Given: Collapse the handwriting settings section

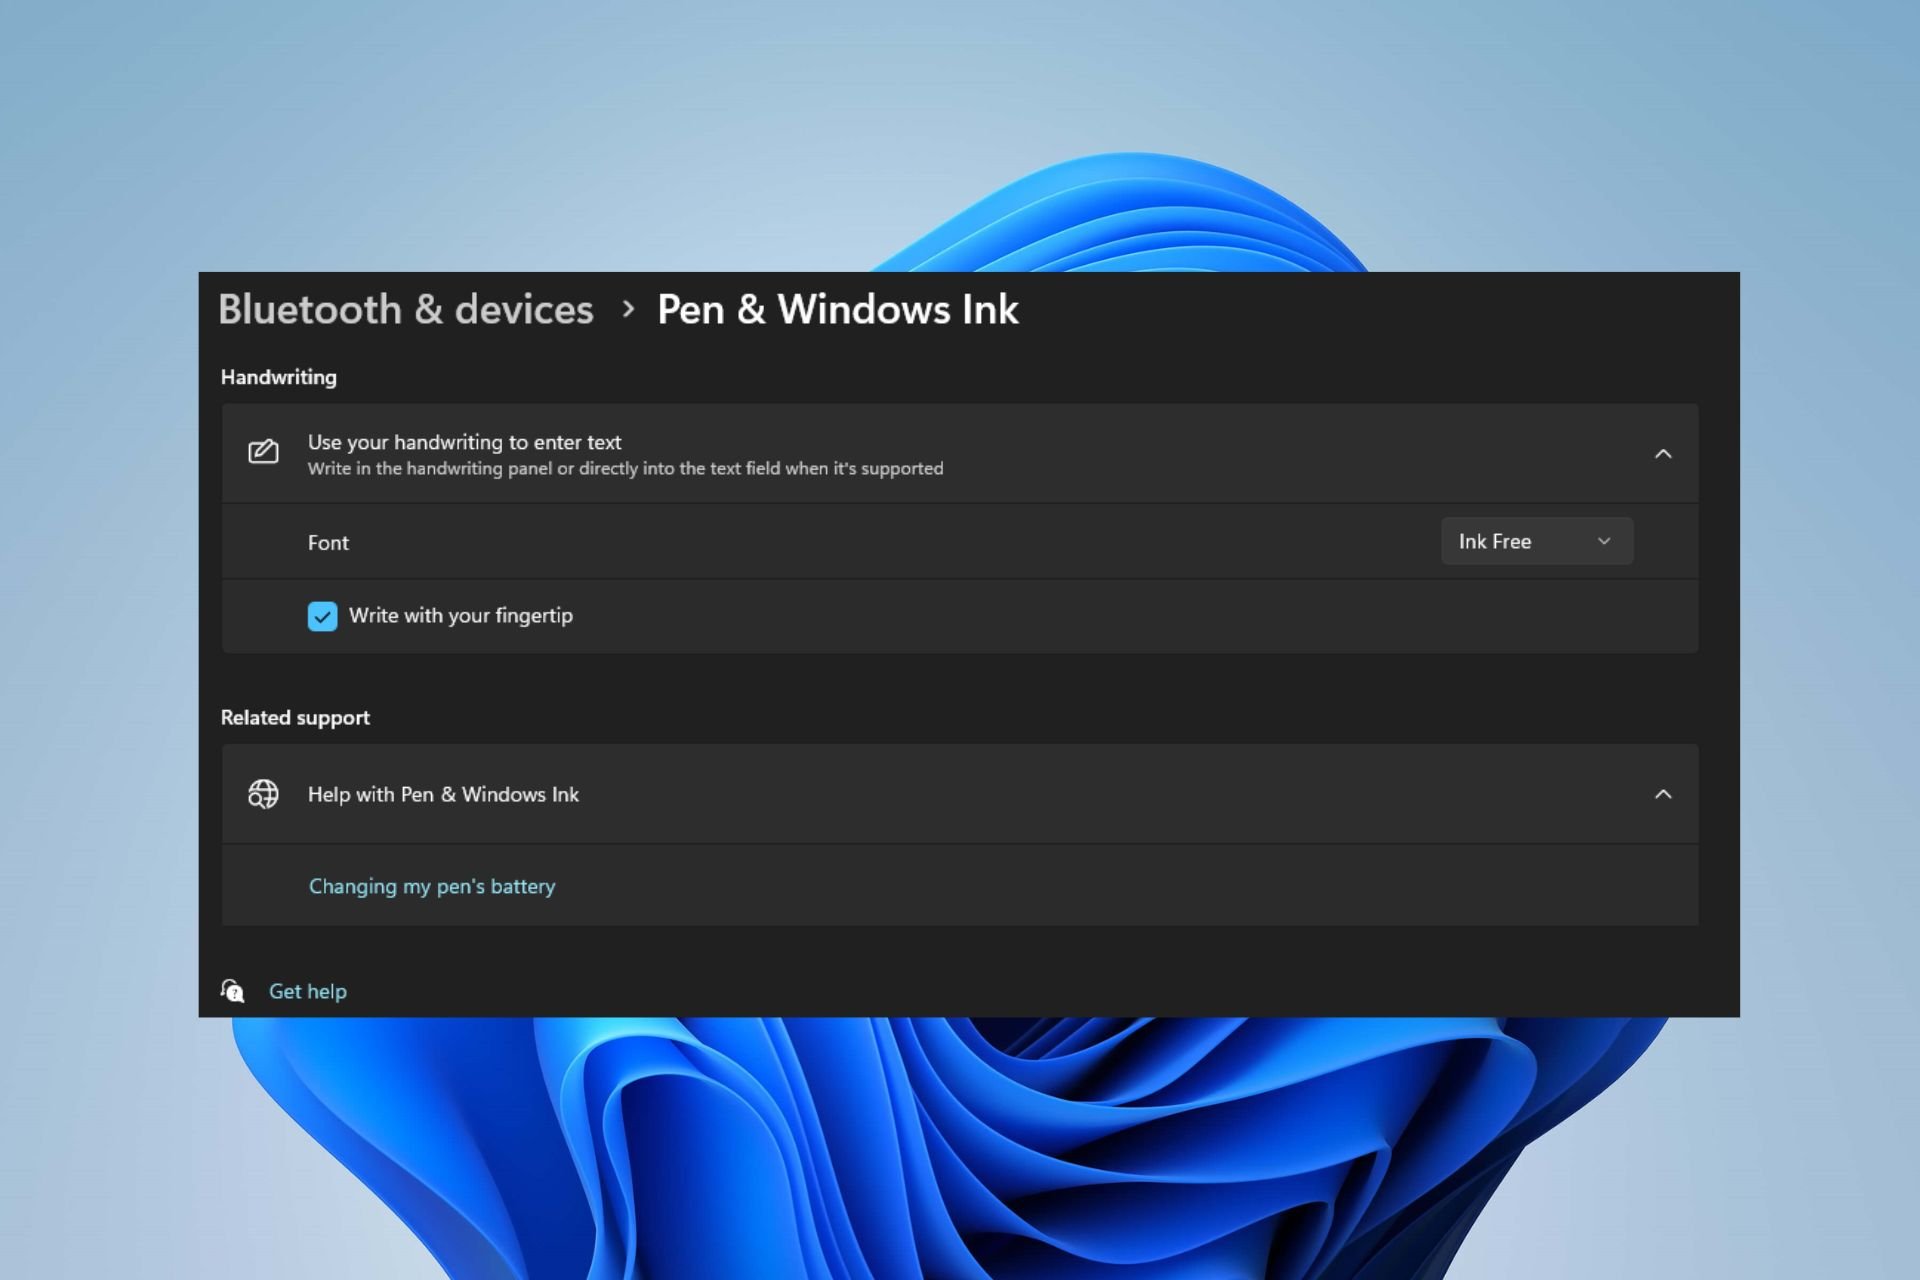Looking at the screenshot, I should point(1664,453).
